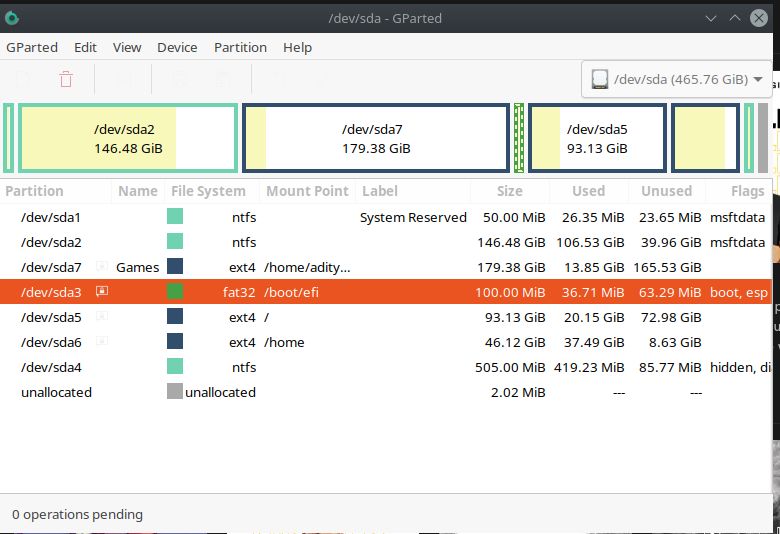780x534 pixels.
Task: Open the Help menu
Action: point(297,47)
